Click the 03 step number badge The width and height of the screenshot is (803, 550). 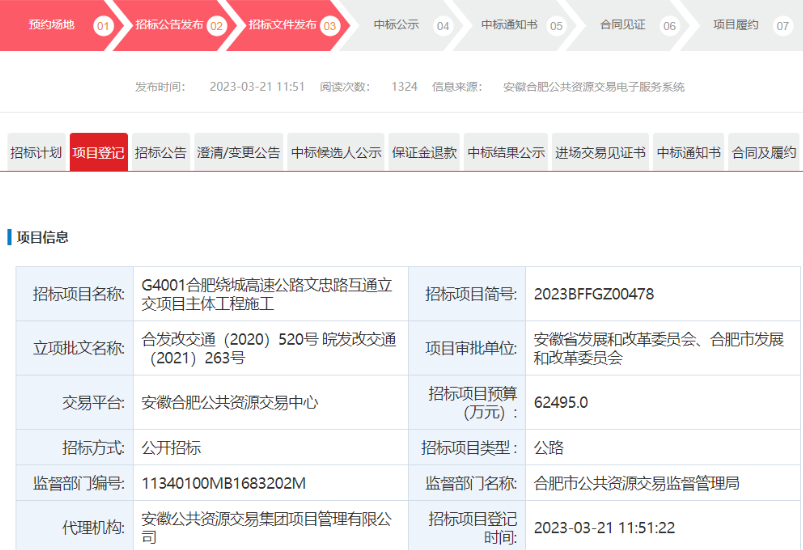(329, 26)
